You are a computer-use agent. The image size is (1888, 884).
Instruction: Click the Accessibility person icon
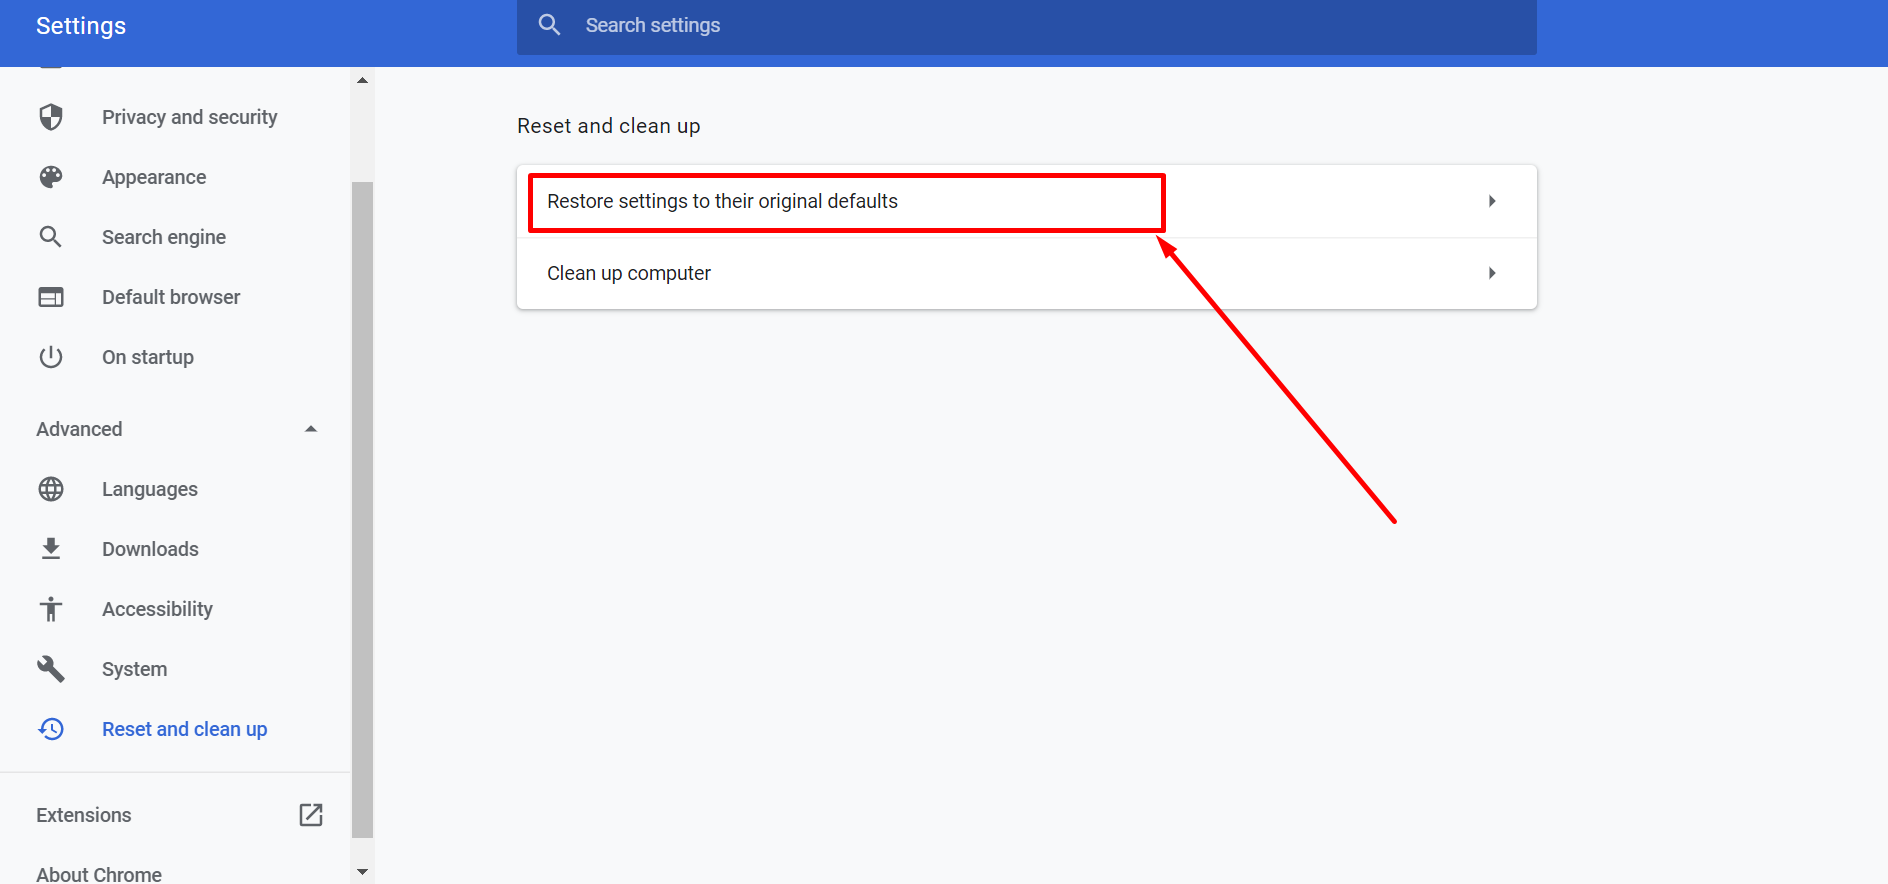point(51,609)
